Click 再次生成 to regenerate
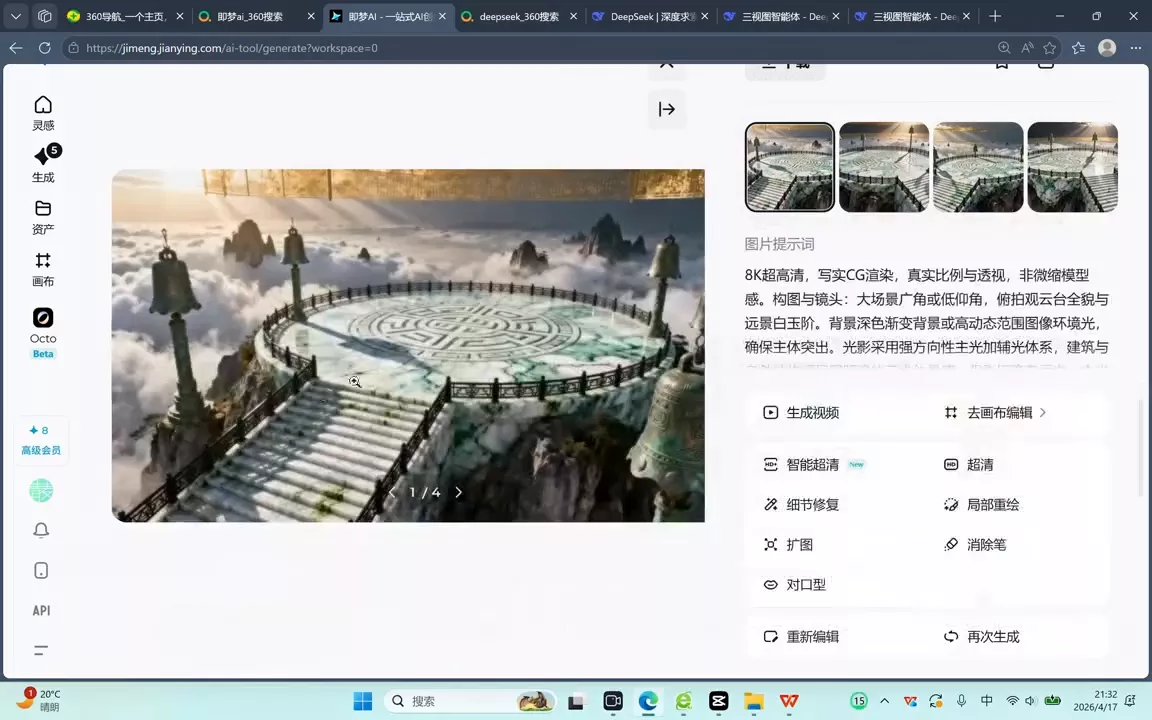Screen dimensions: 1152x720 [981, 636]
